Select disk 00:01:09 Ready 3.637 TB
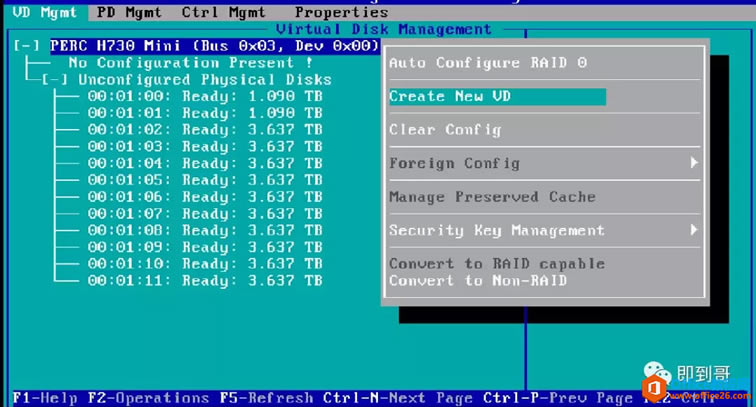The width and height of the screenshot is (756, 407). tap(205, 247)
